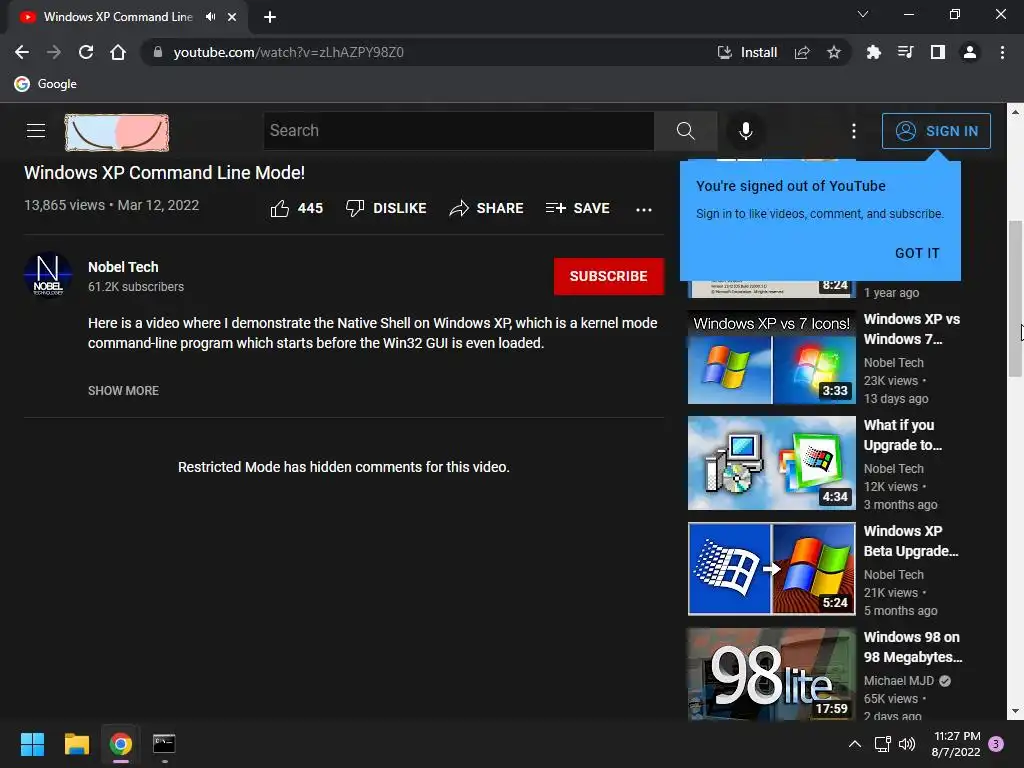The image size is (1024, 768).
Task: Open the volume tray icon
Action: tap(907, 744)
